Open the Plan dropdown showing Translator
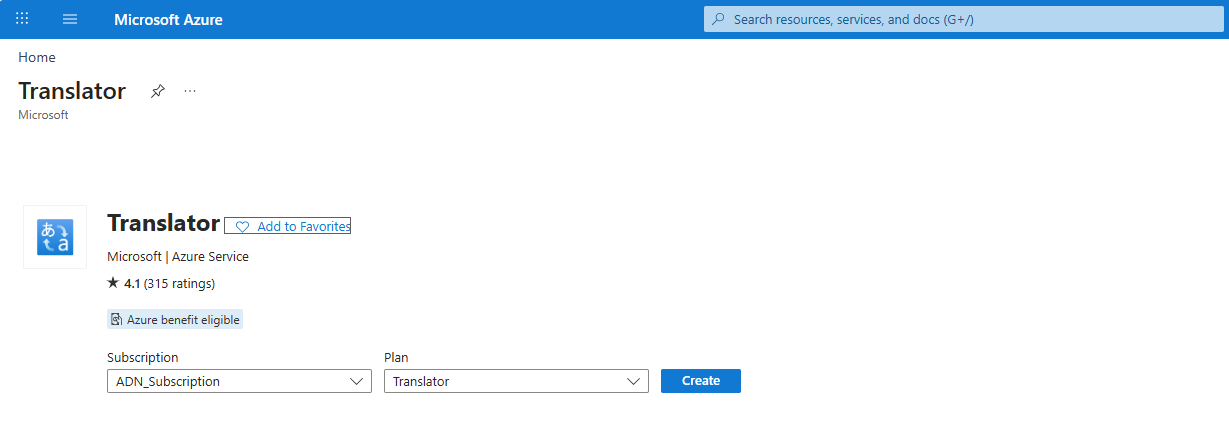 (x=516, y=381)
